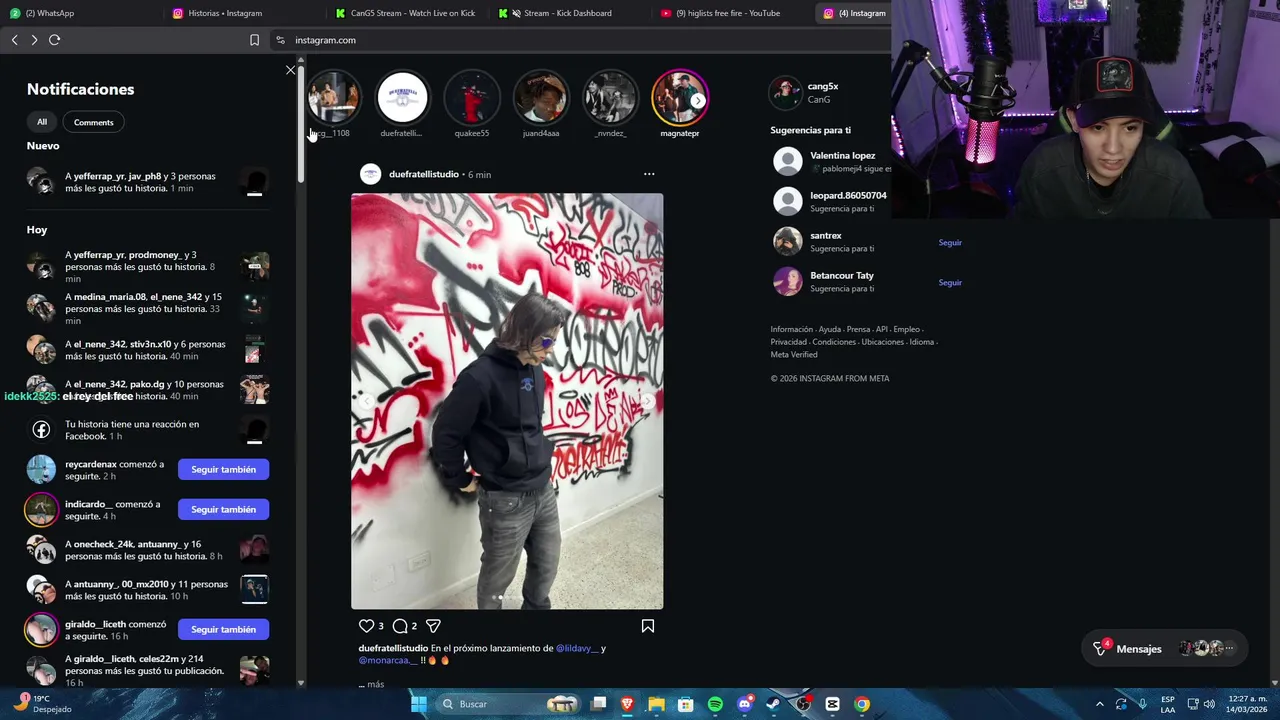The image size is (1280, 720).
Task: Like the duefratellistudio post
Action: [x=366, y=626]
